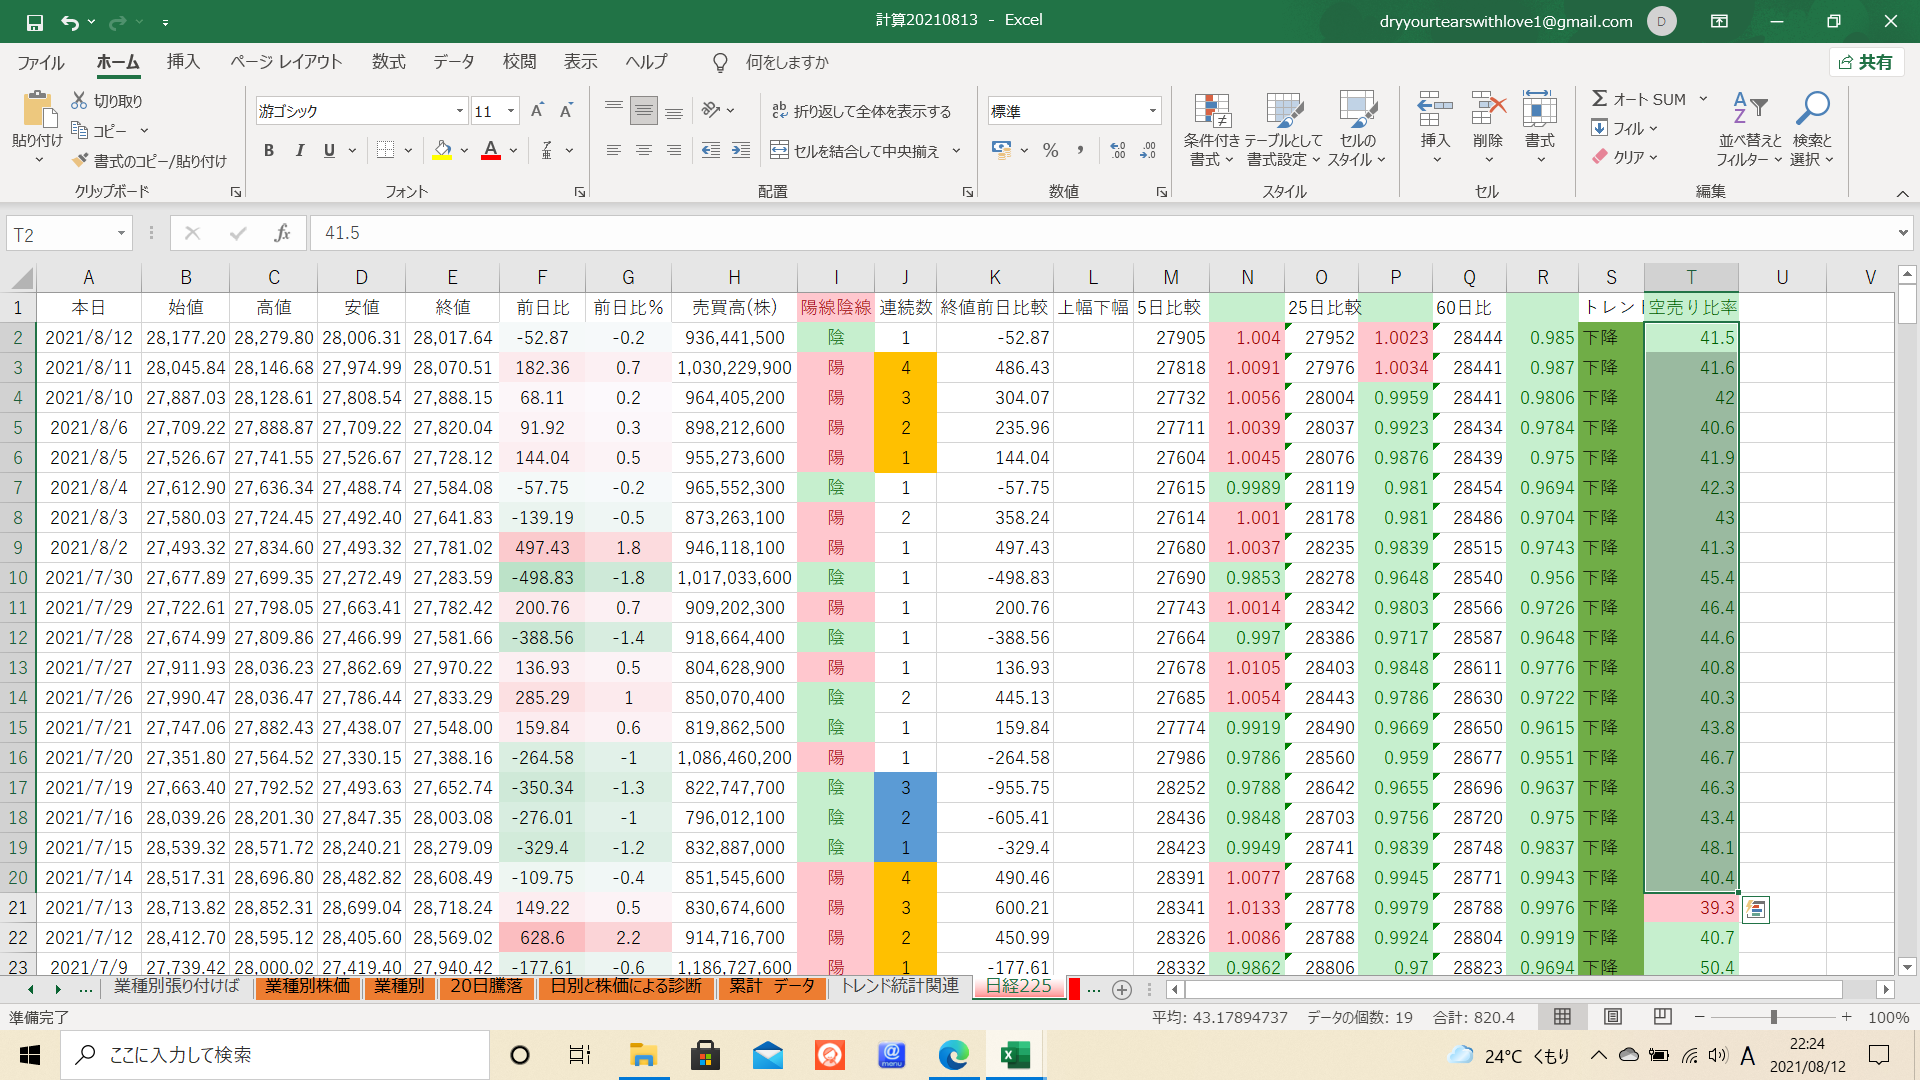The height and width of the screenshot is (1080, 1920).
Task: Select the column T header
Action: [1690, 277]
